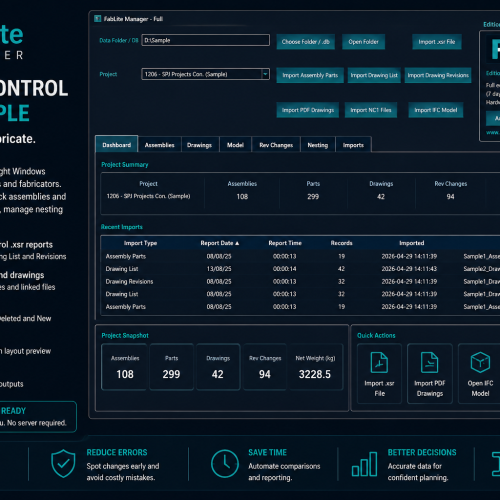Select the Project combo box showing 1206 - SPJ Projects
The height and width of the screenshot is (500, 500).
pos(206,74)
